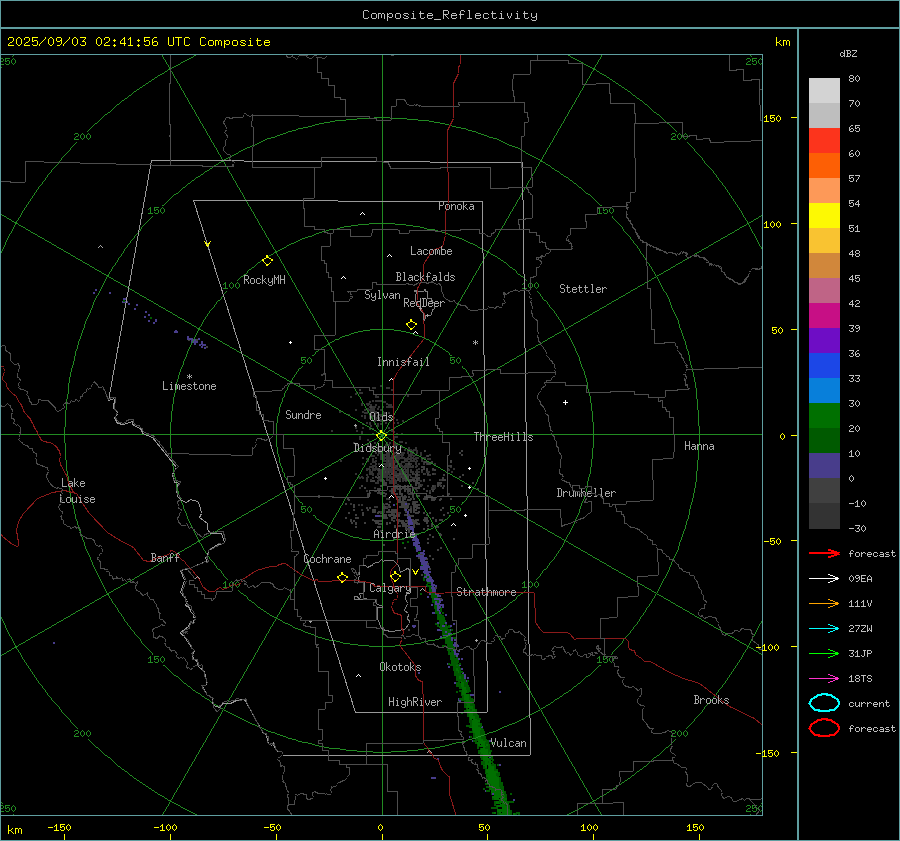Click the green 20 dBZ color swatch
Image resolution: width=900 pixels, height=841 pixels.
coord(824,416)
